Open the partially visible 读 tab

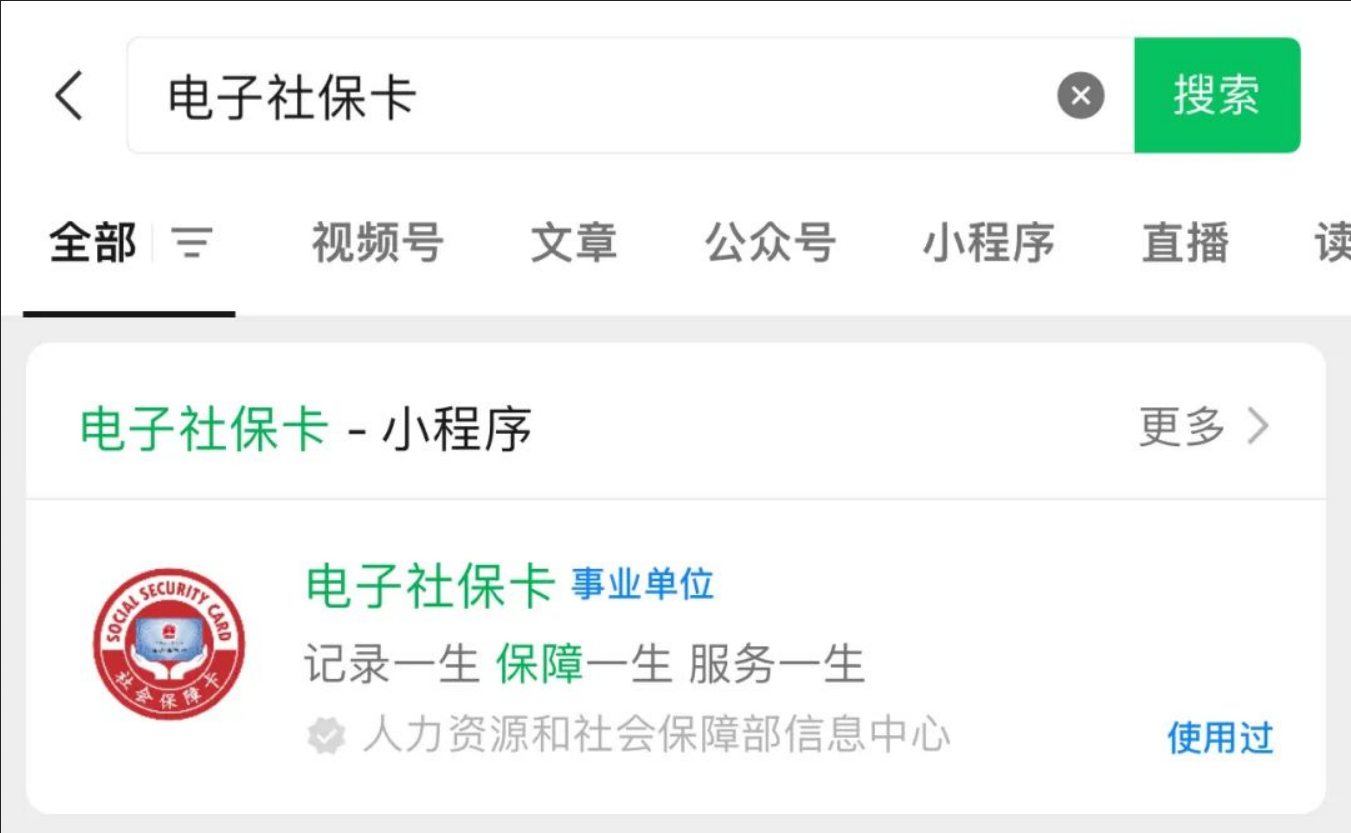point(1332,243)
